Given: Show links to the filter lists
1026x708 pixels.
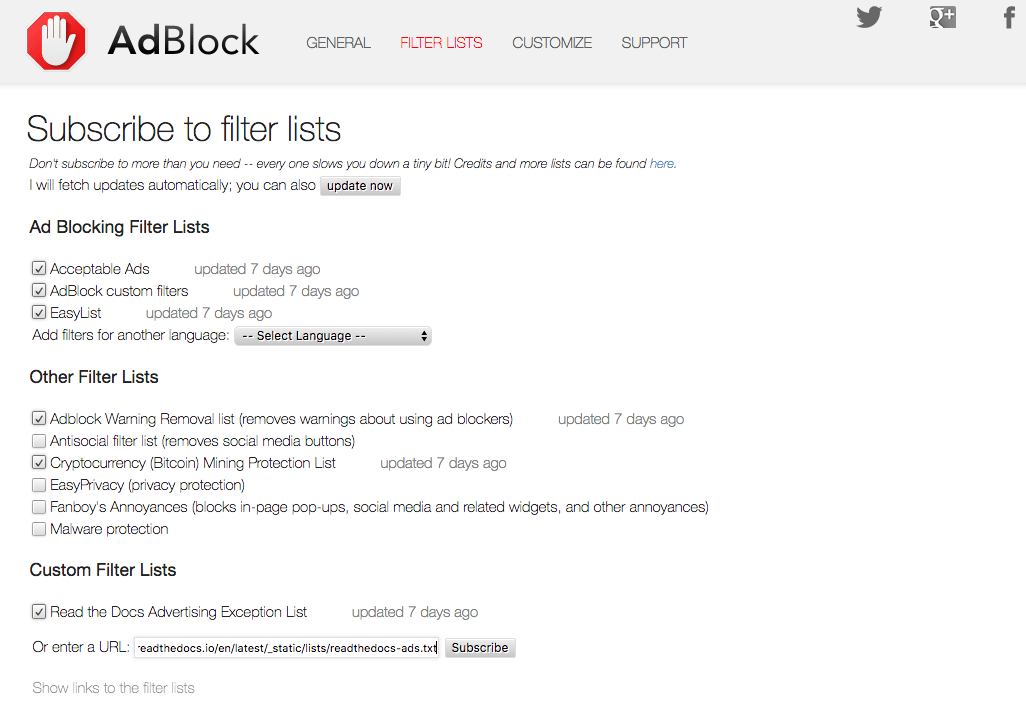Looking at the screenshot, I should (x=113, y=687).
